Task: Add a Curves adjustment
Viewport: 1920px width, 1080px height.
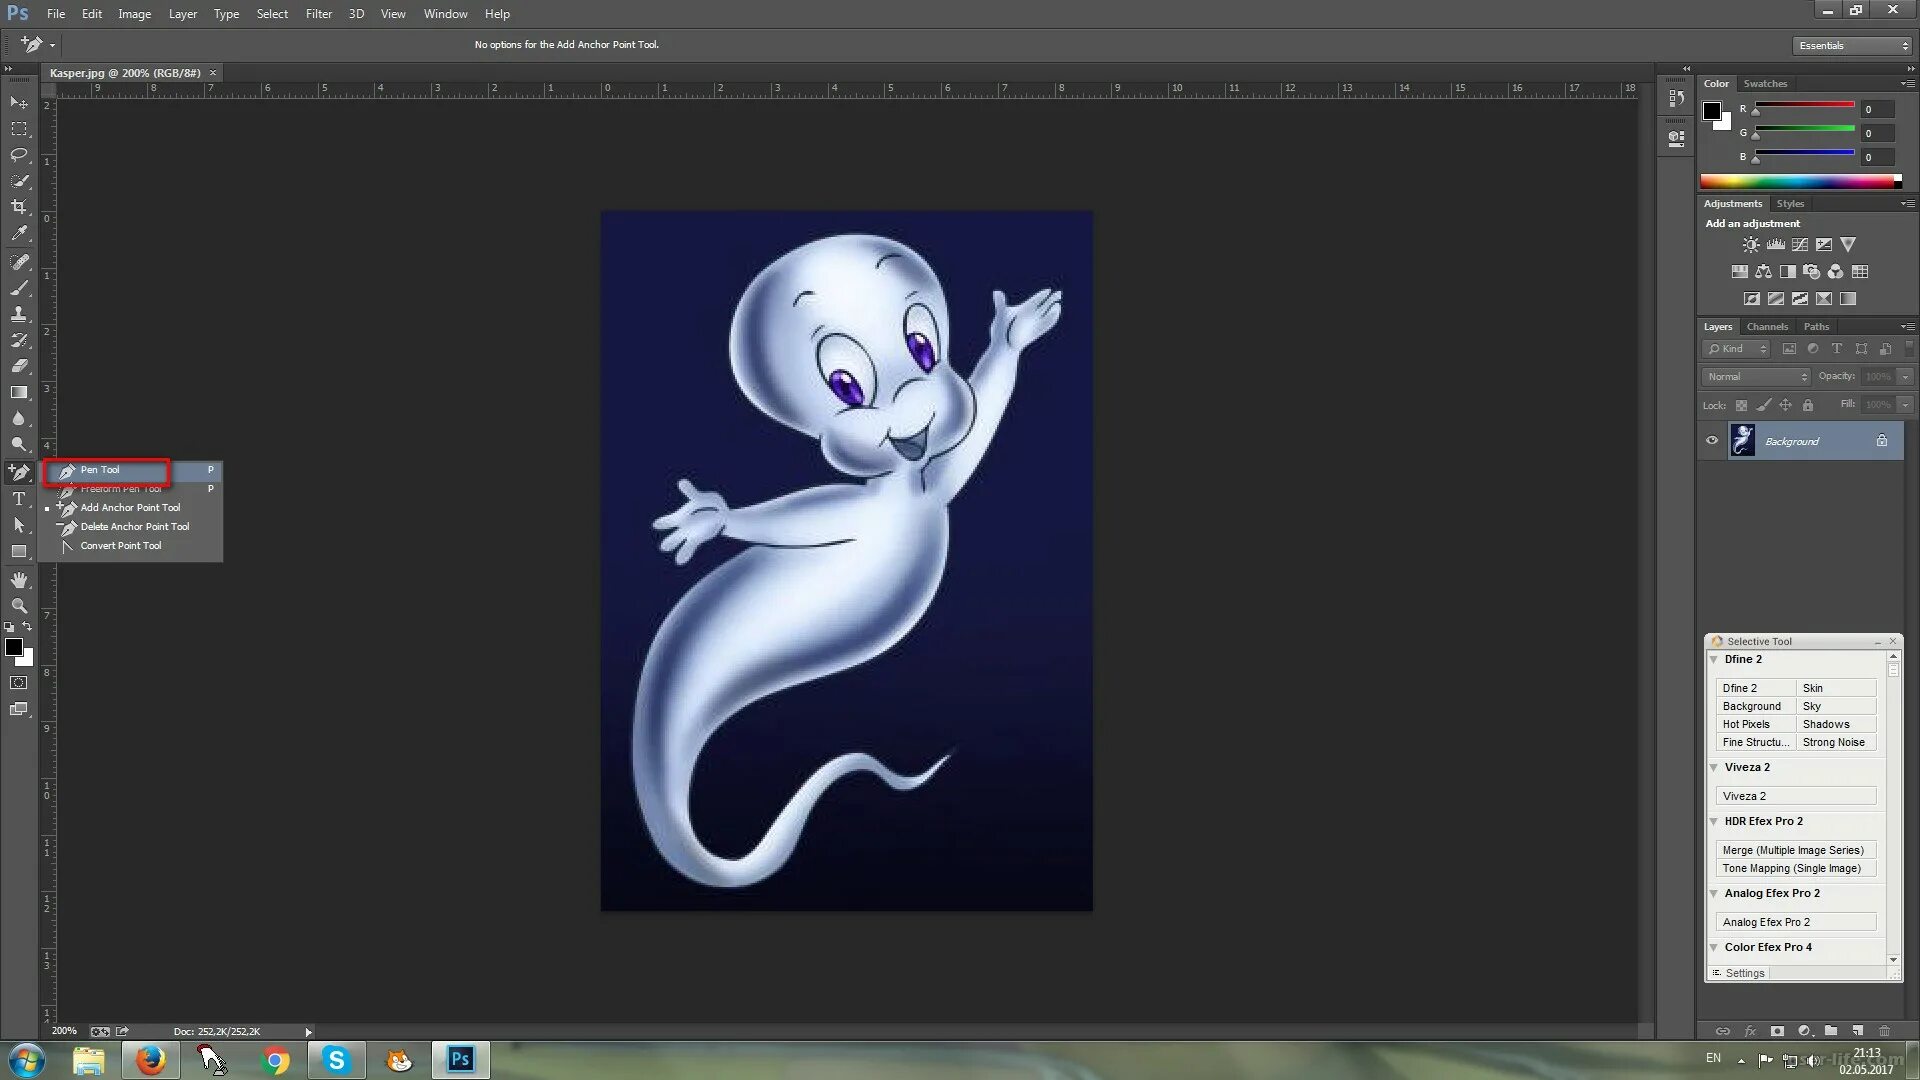Action: tap(1800, 245)
